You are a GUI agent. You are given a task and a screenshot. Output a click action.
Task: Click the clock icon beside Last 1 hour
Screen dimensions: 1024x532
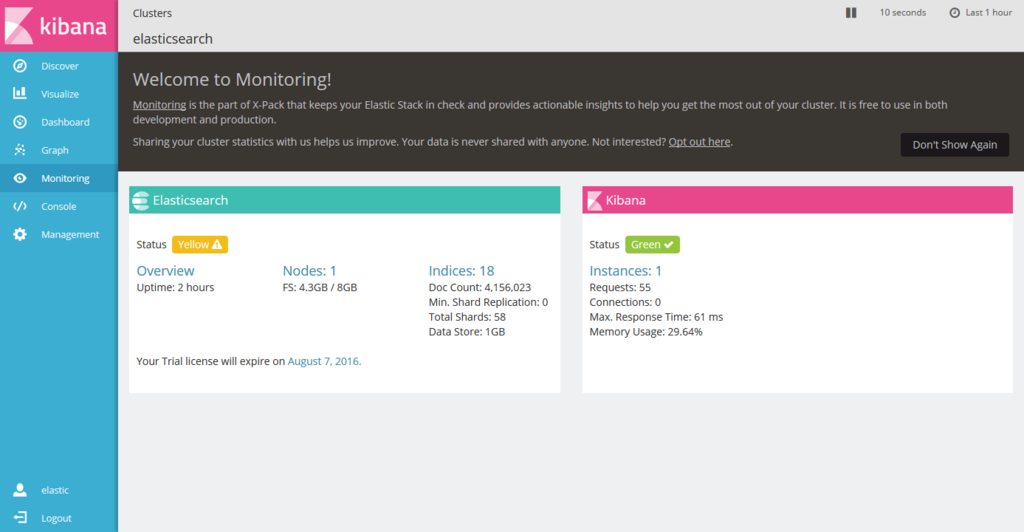pyautogui.click(x=954, y=12)
